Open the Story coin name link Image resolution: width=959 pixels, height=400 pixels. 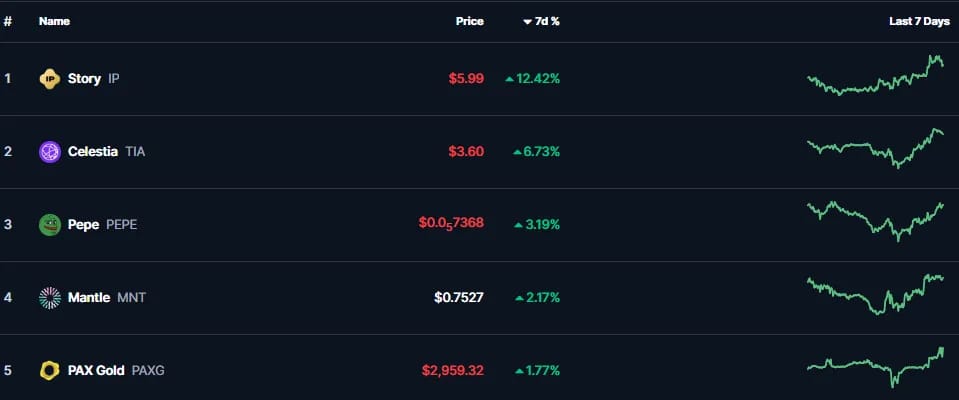pyautogui.click(x=84, y=79)
